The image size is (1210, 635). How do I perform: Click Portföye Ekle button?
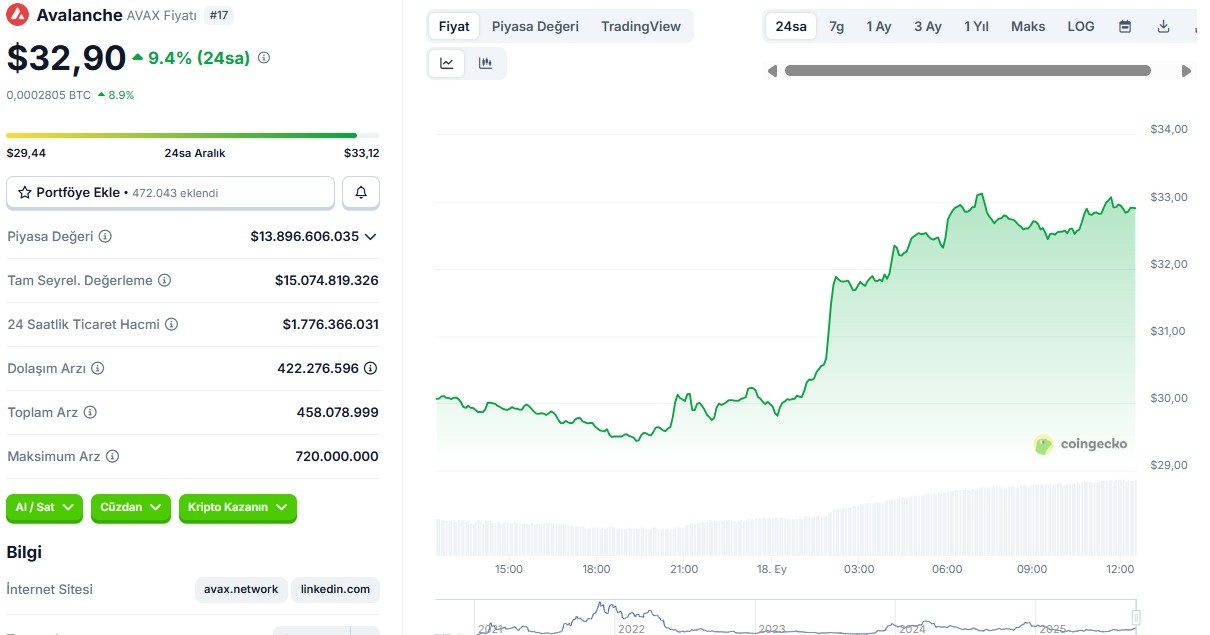tap(170, 193)
